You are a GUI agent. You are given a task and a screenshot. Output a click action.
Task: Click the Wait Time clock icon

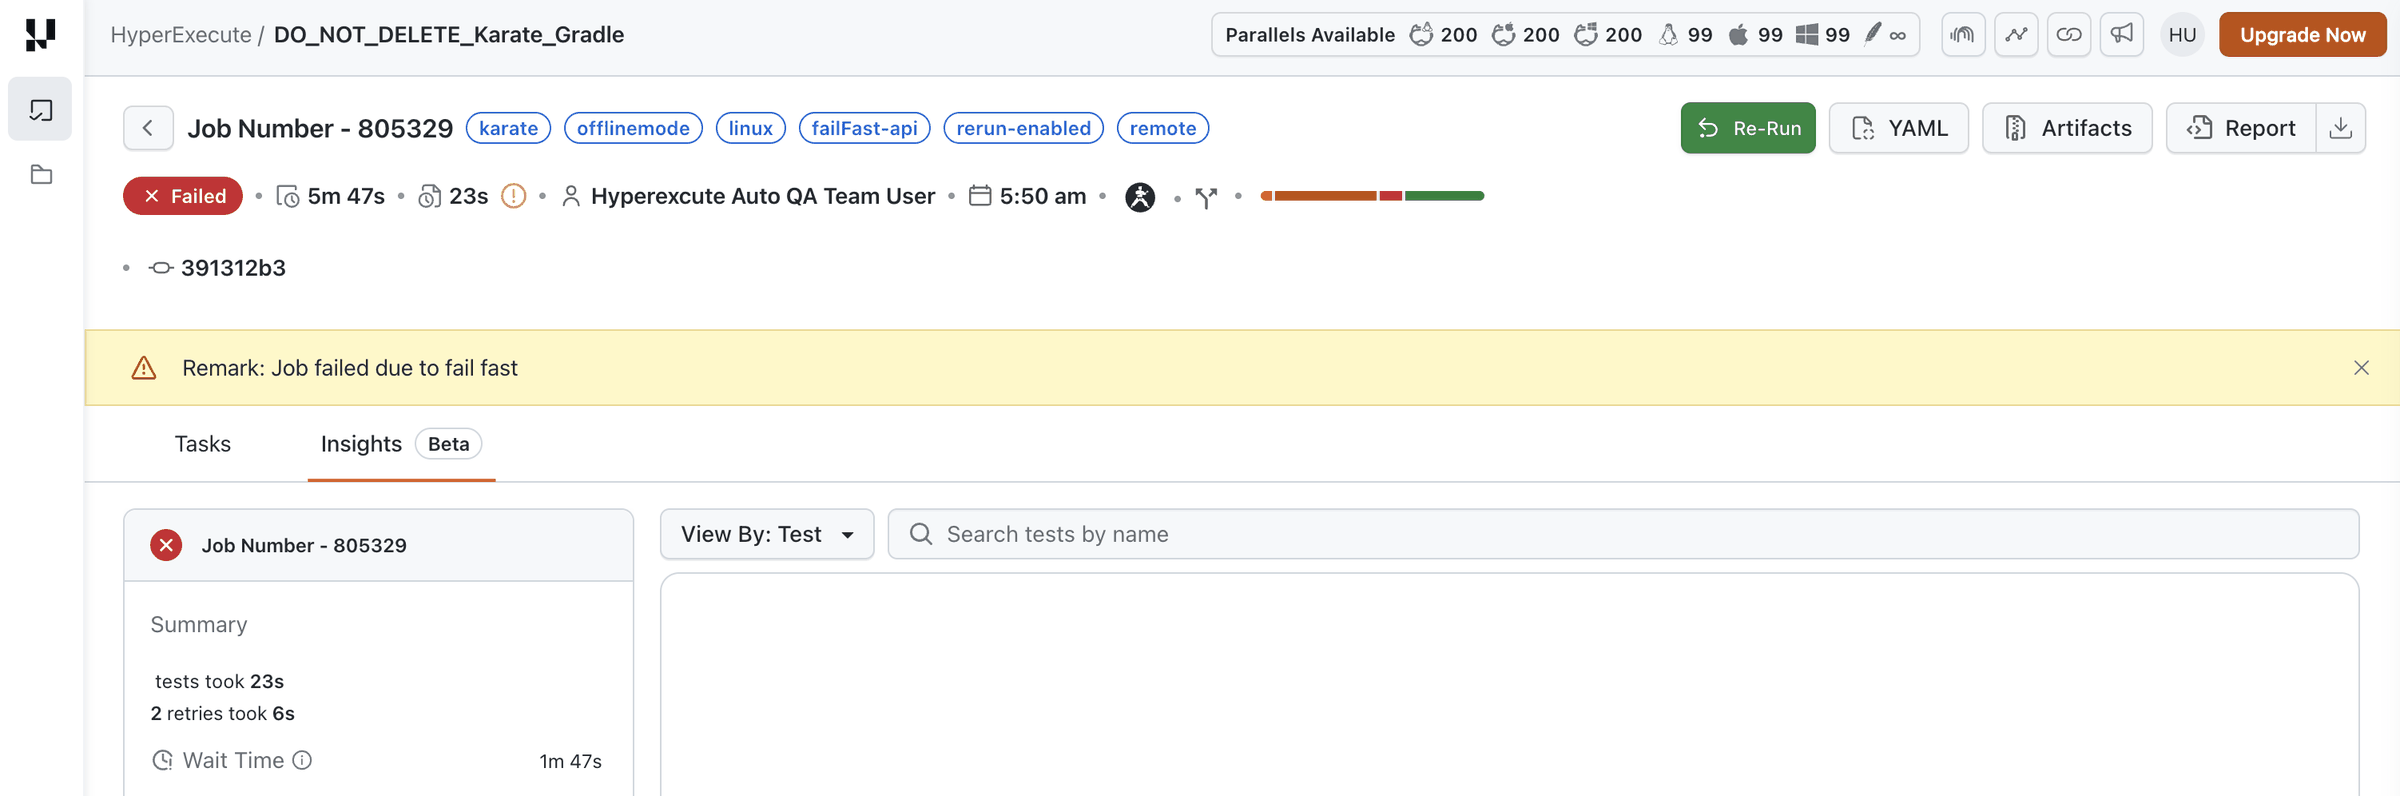[162, 760]
